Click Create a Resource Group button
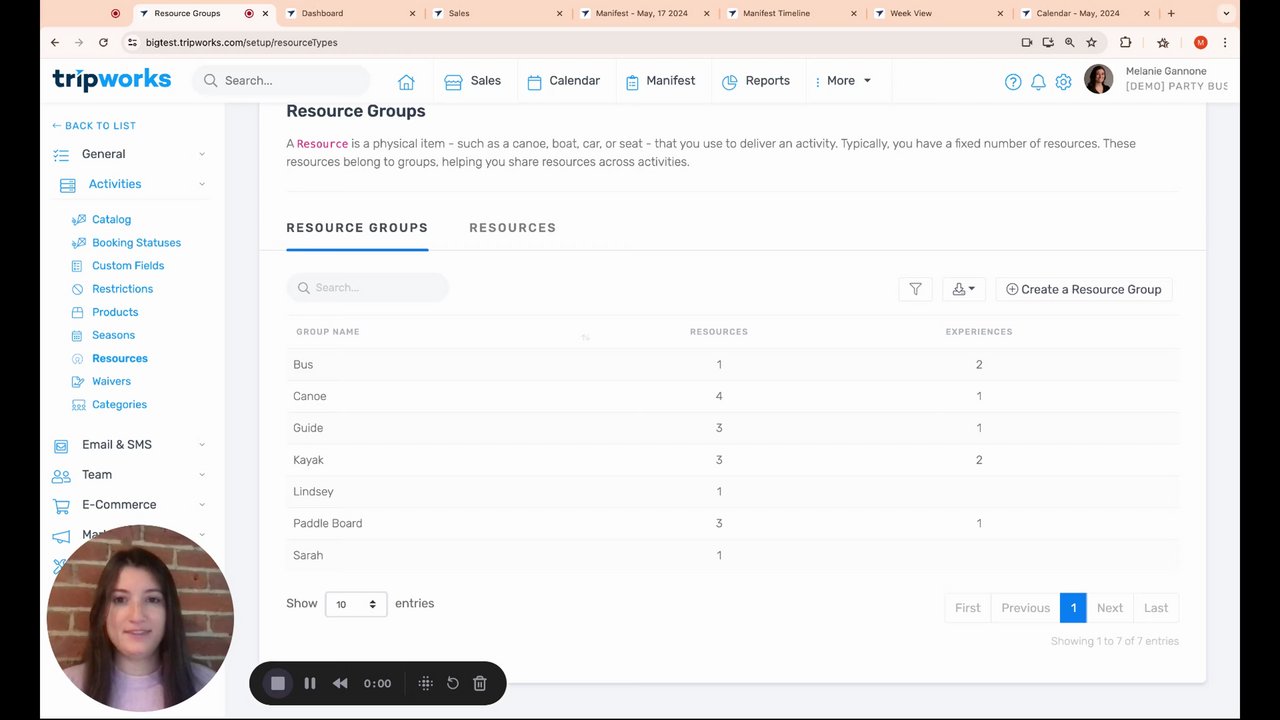Image resolution: width=1280 pixels, height=720 pixels. pyautogui.click(x=1084, y=289)
